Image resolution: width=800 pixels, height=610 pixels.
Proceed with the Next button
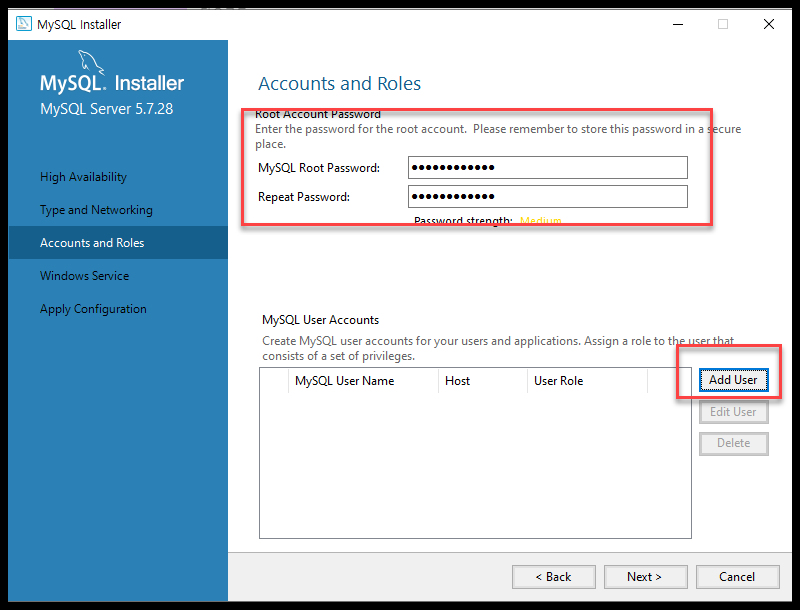point(645,577)
